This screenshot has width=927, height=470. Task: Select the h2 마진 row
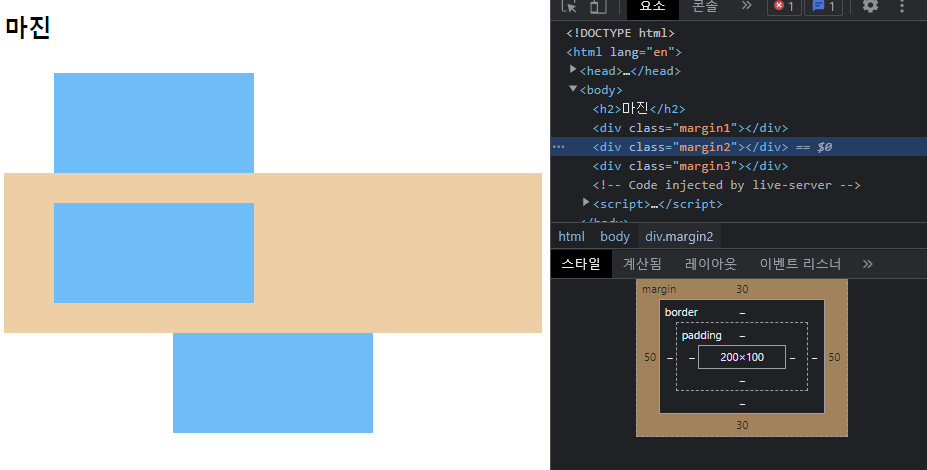tap(638, 109)
